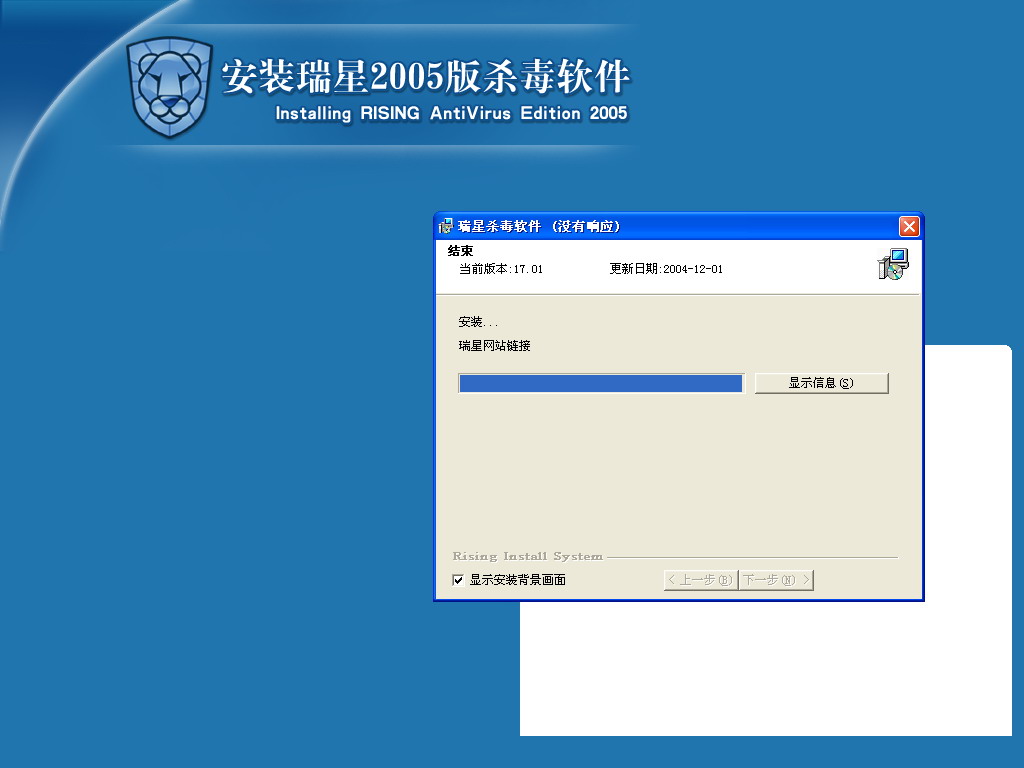Click the setup computer-and-disc icon in the dialog header
The height and width of the screenshot is (768, 1024).
(893, 264)
